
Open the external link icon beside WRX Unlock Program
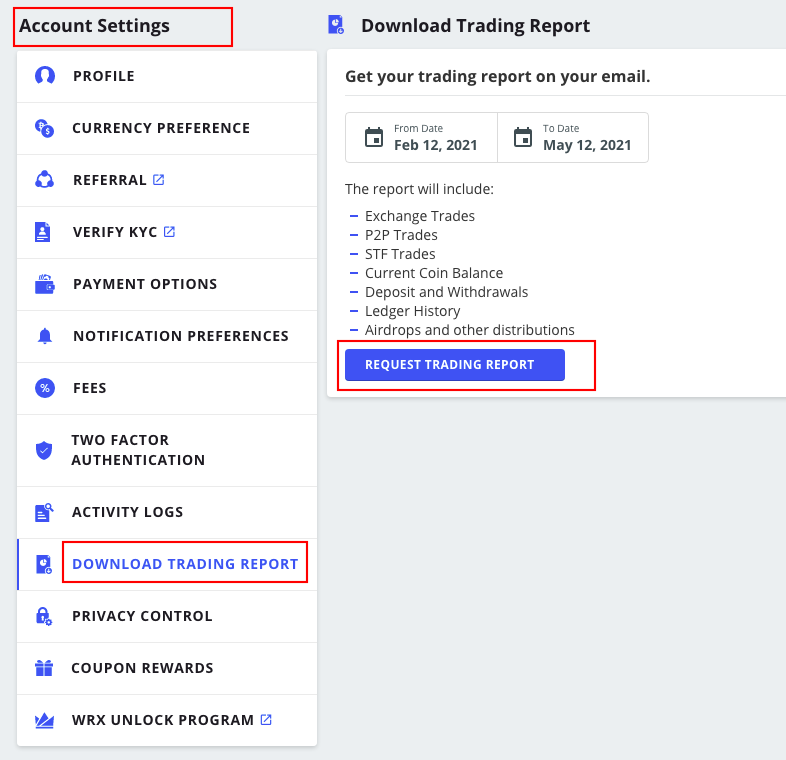[x=266, y=719]
